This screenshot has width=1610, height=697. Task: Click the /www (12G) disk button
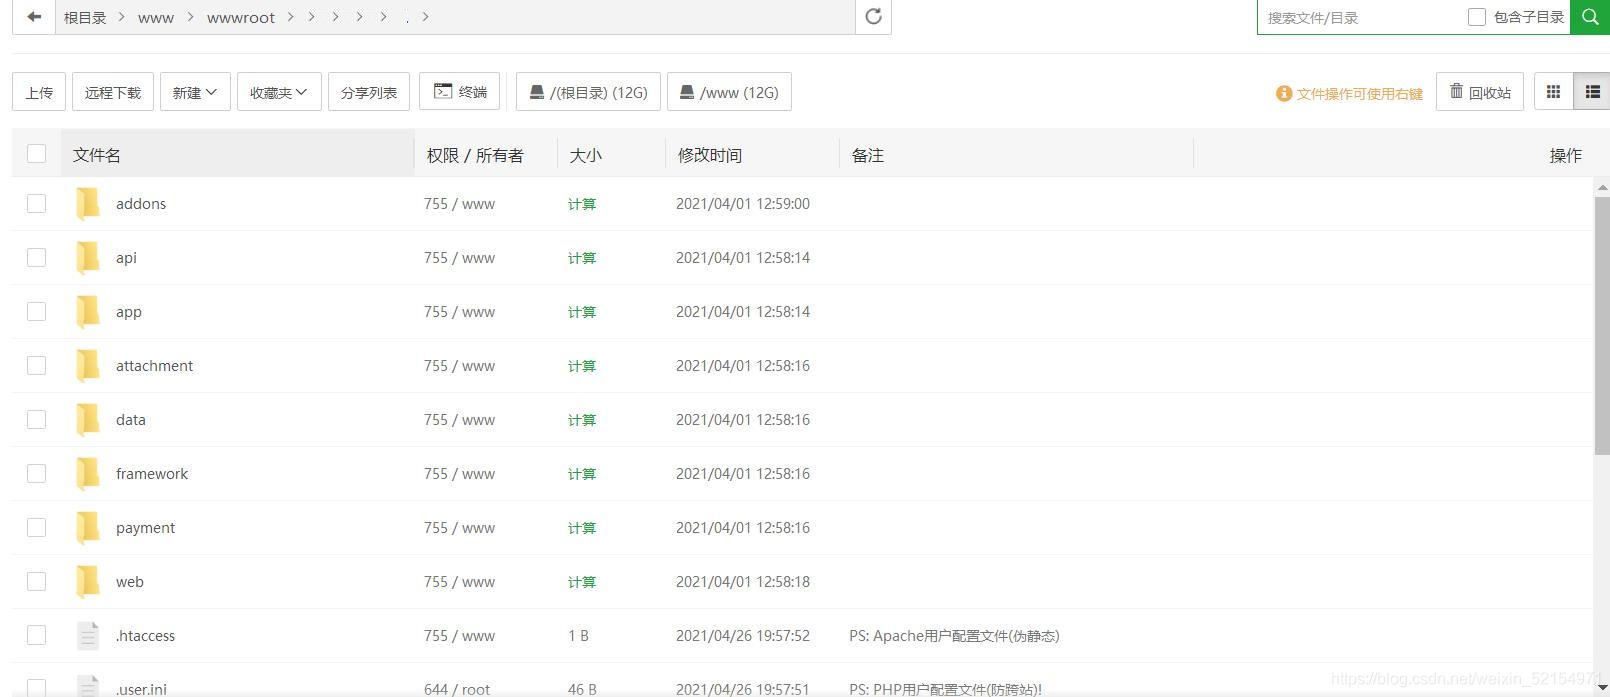pyautogui.click(x=729, y=92)
